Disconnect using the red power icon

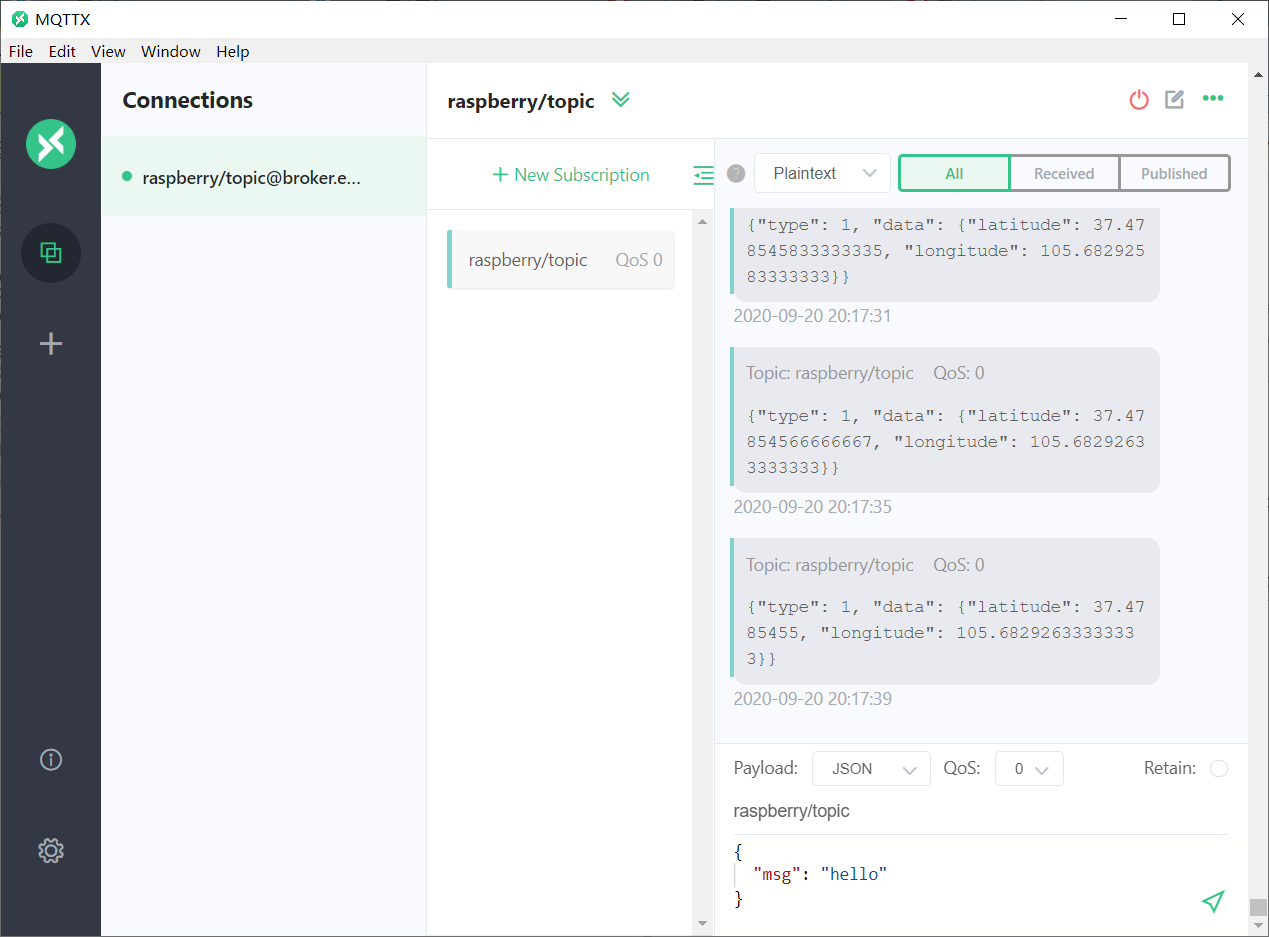pyautogui.click(x=1139, y=99)
